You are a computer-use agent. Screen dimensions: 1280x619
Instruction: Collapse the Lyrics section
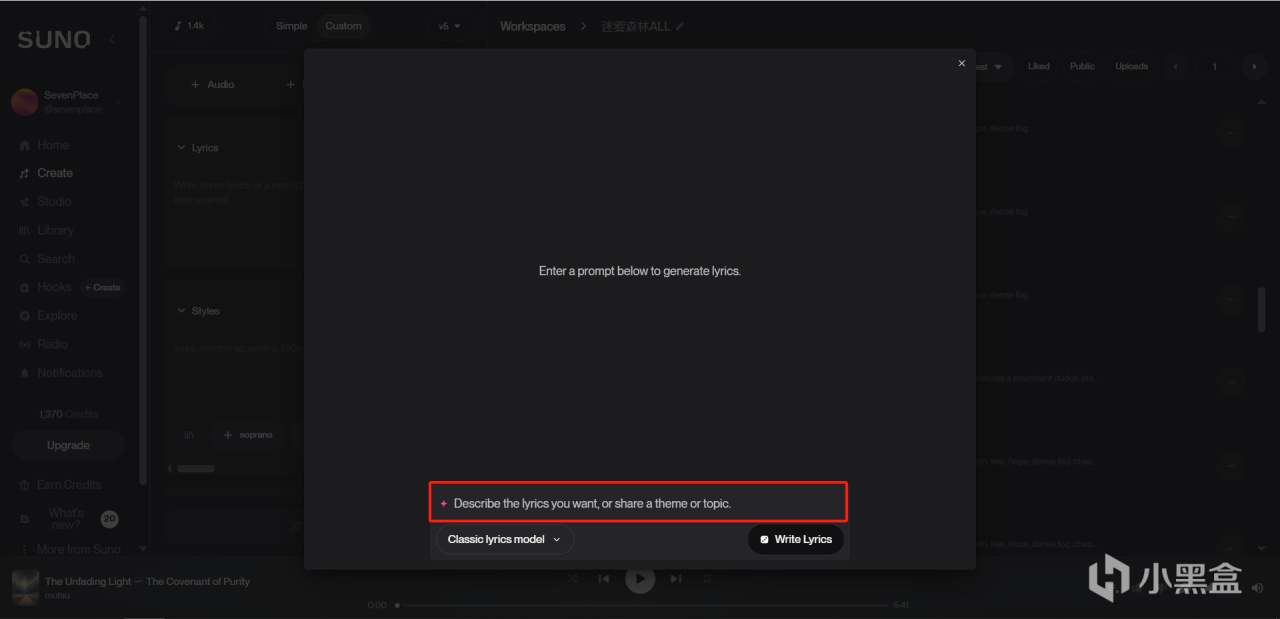click(x=182, y=147)
